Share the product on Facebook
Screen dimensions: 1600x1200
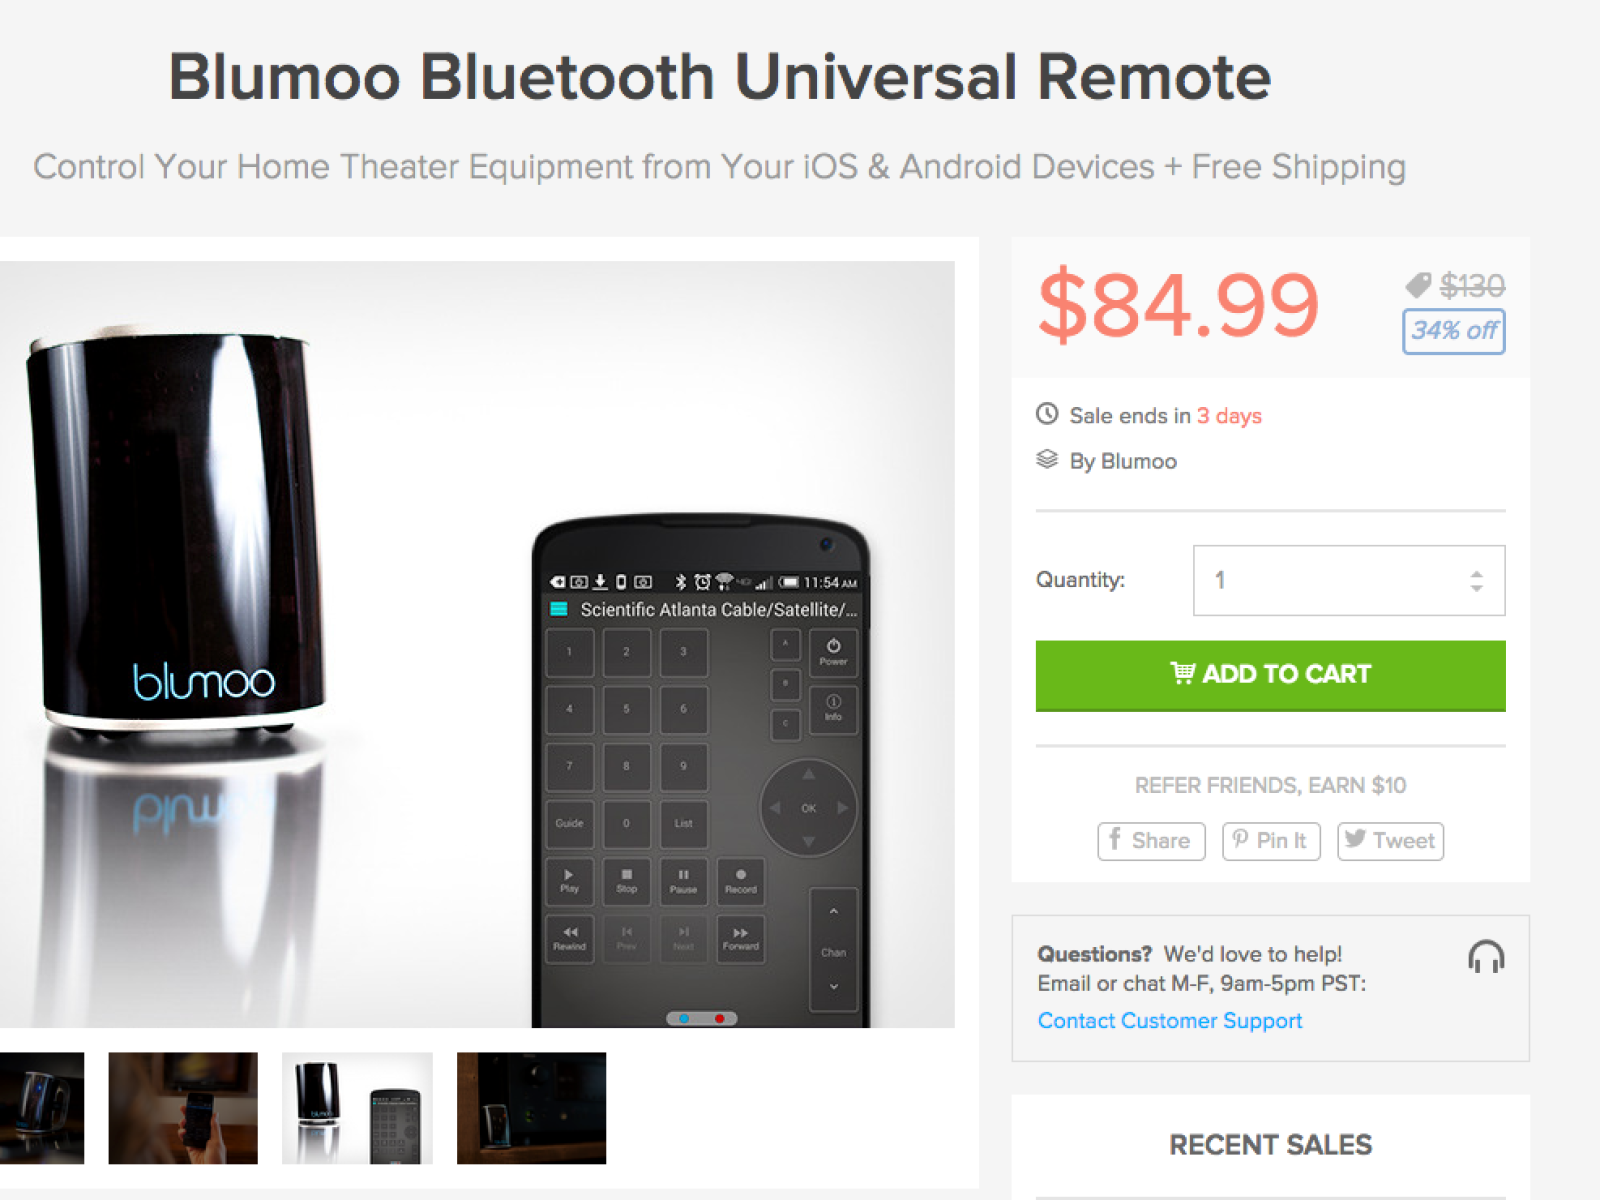point(1151,841)
